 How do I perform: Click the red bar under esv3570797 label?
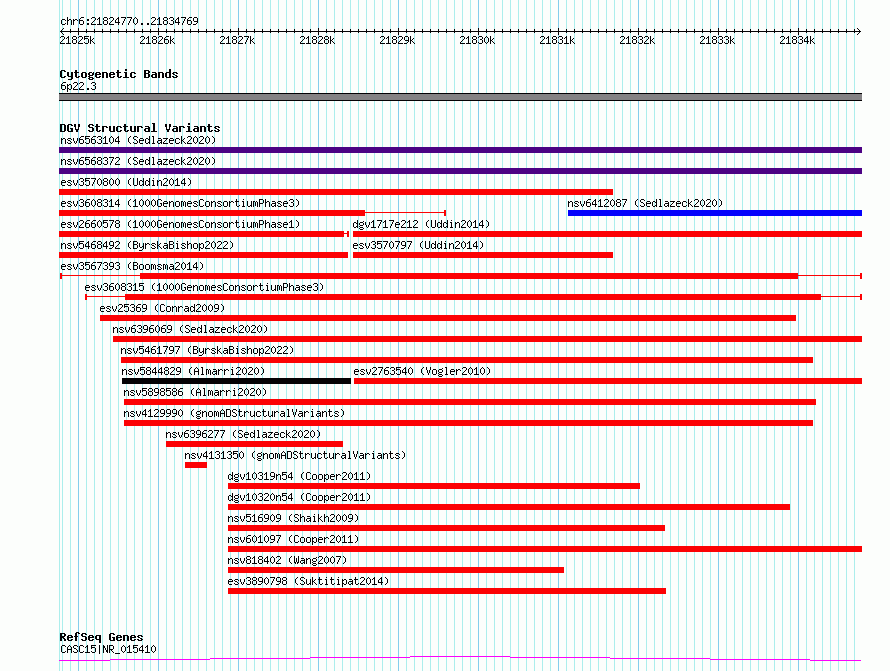pyautogui.click(x=483, y=255)
